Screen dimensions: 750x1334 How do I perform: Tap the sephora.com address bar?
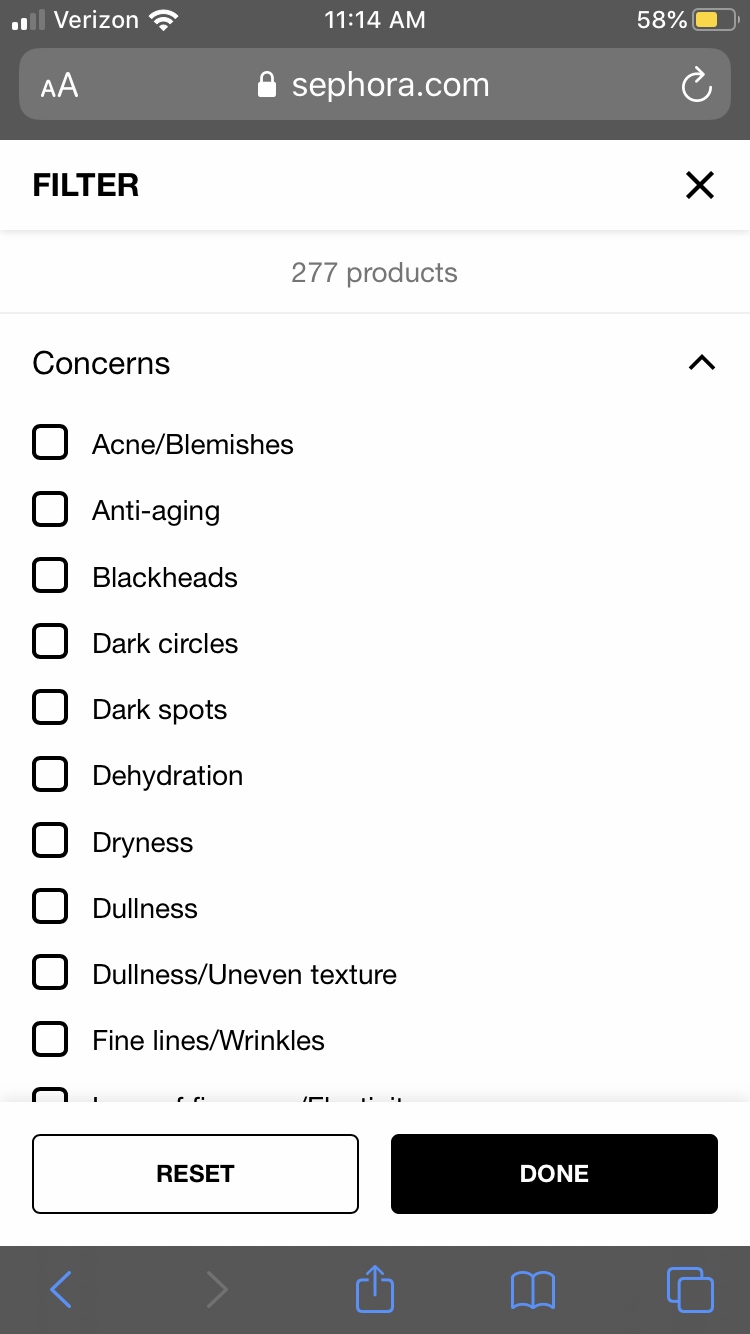[390, 86]
